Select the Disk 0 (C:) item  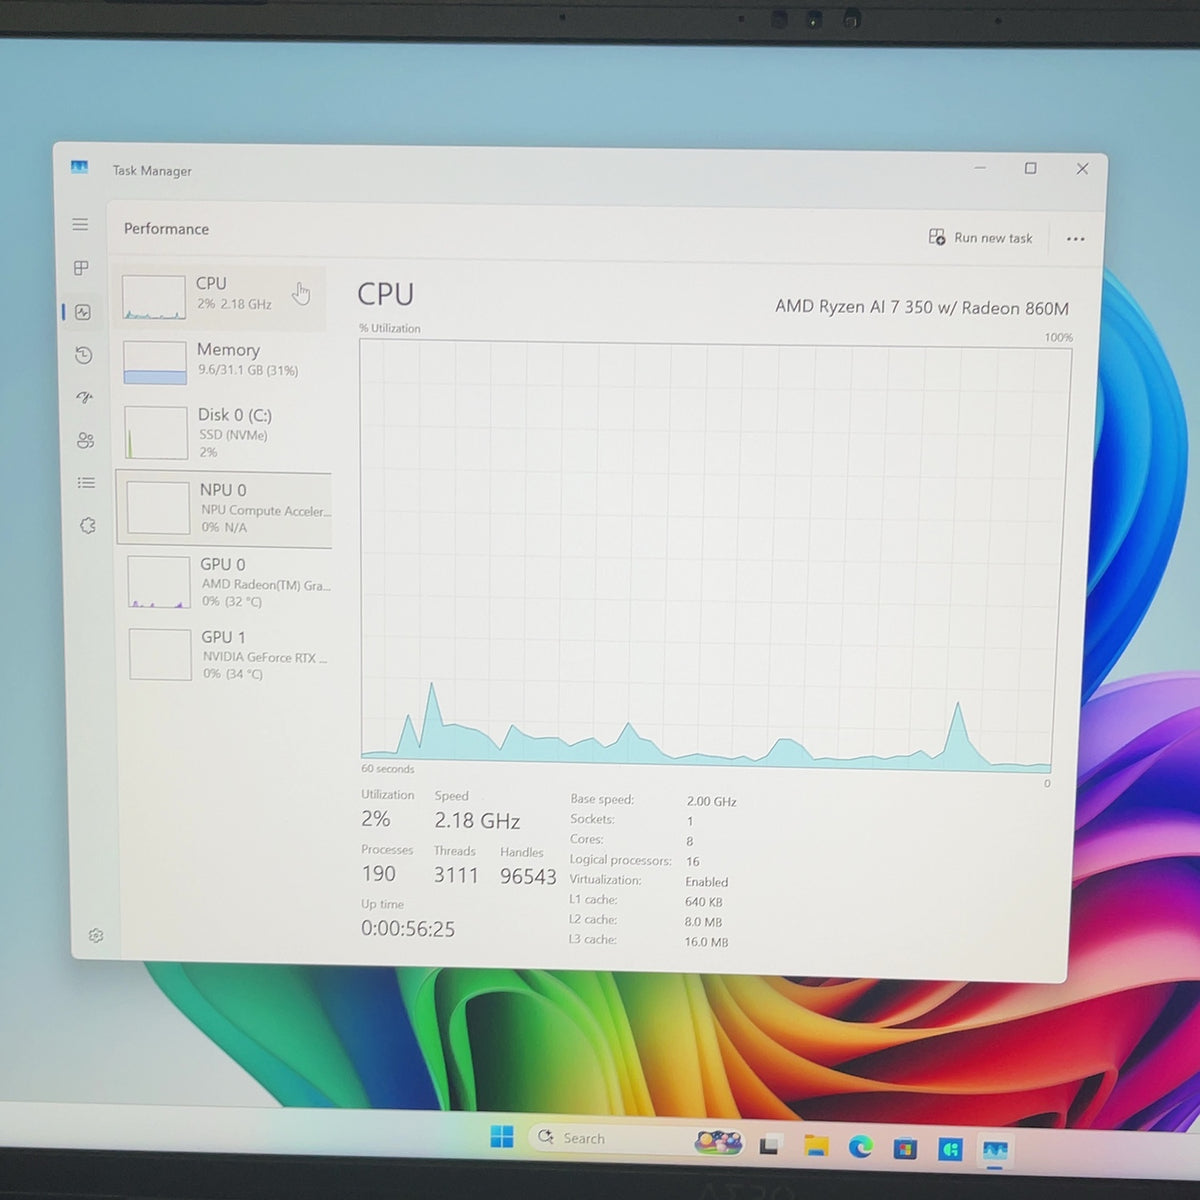223,432
